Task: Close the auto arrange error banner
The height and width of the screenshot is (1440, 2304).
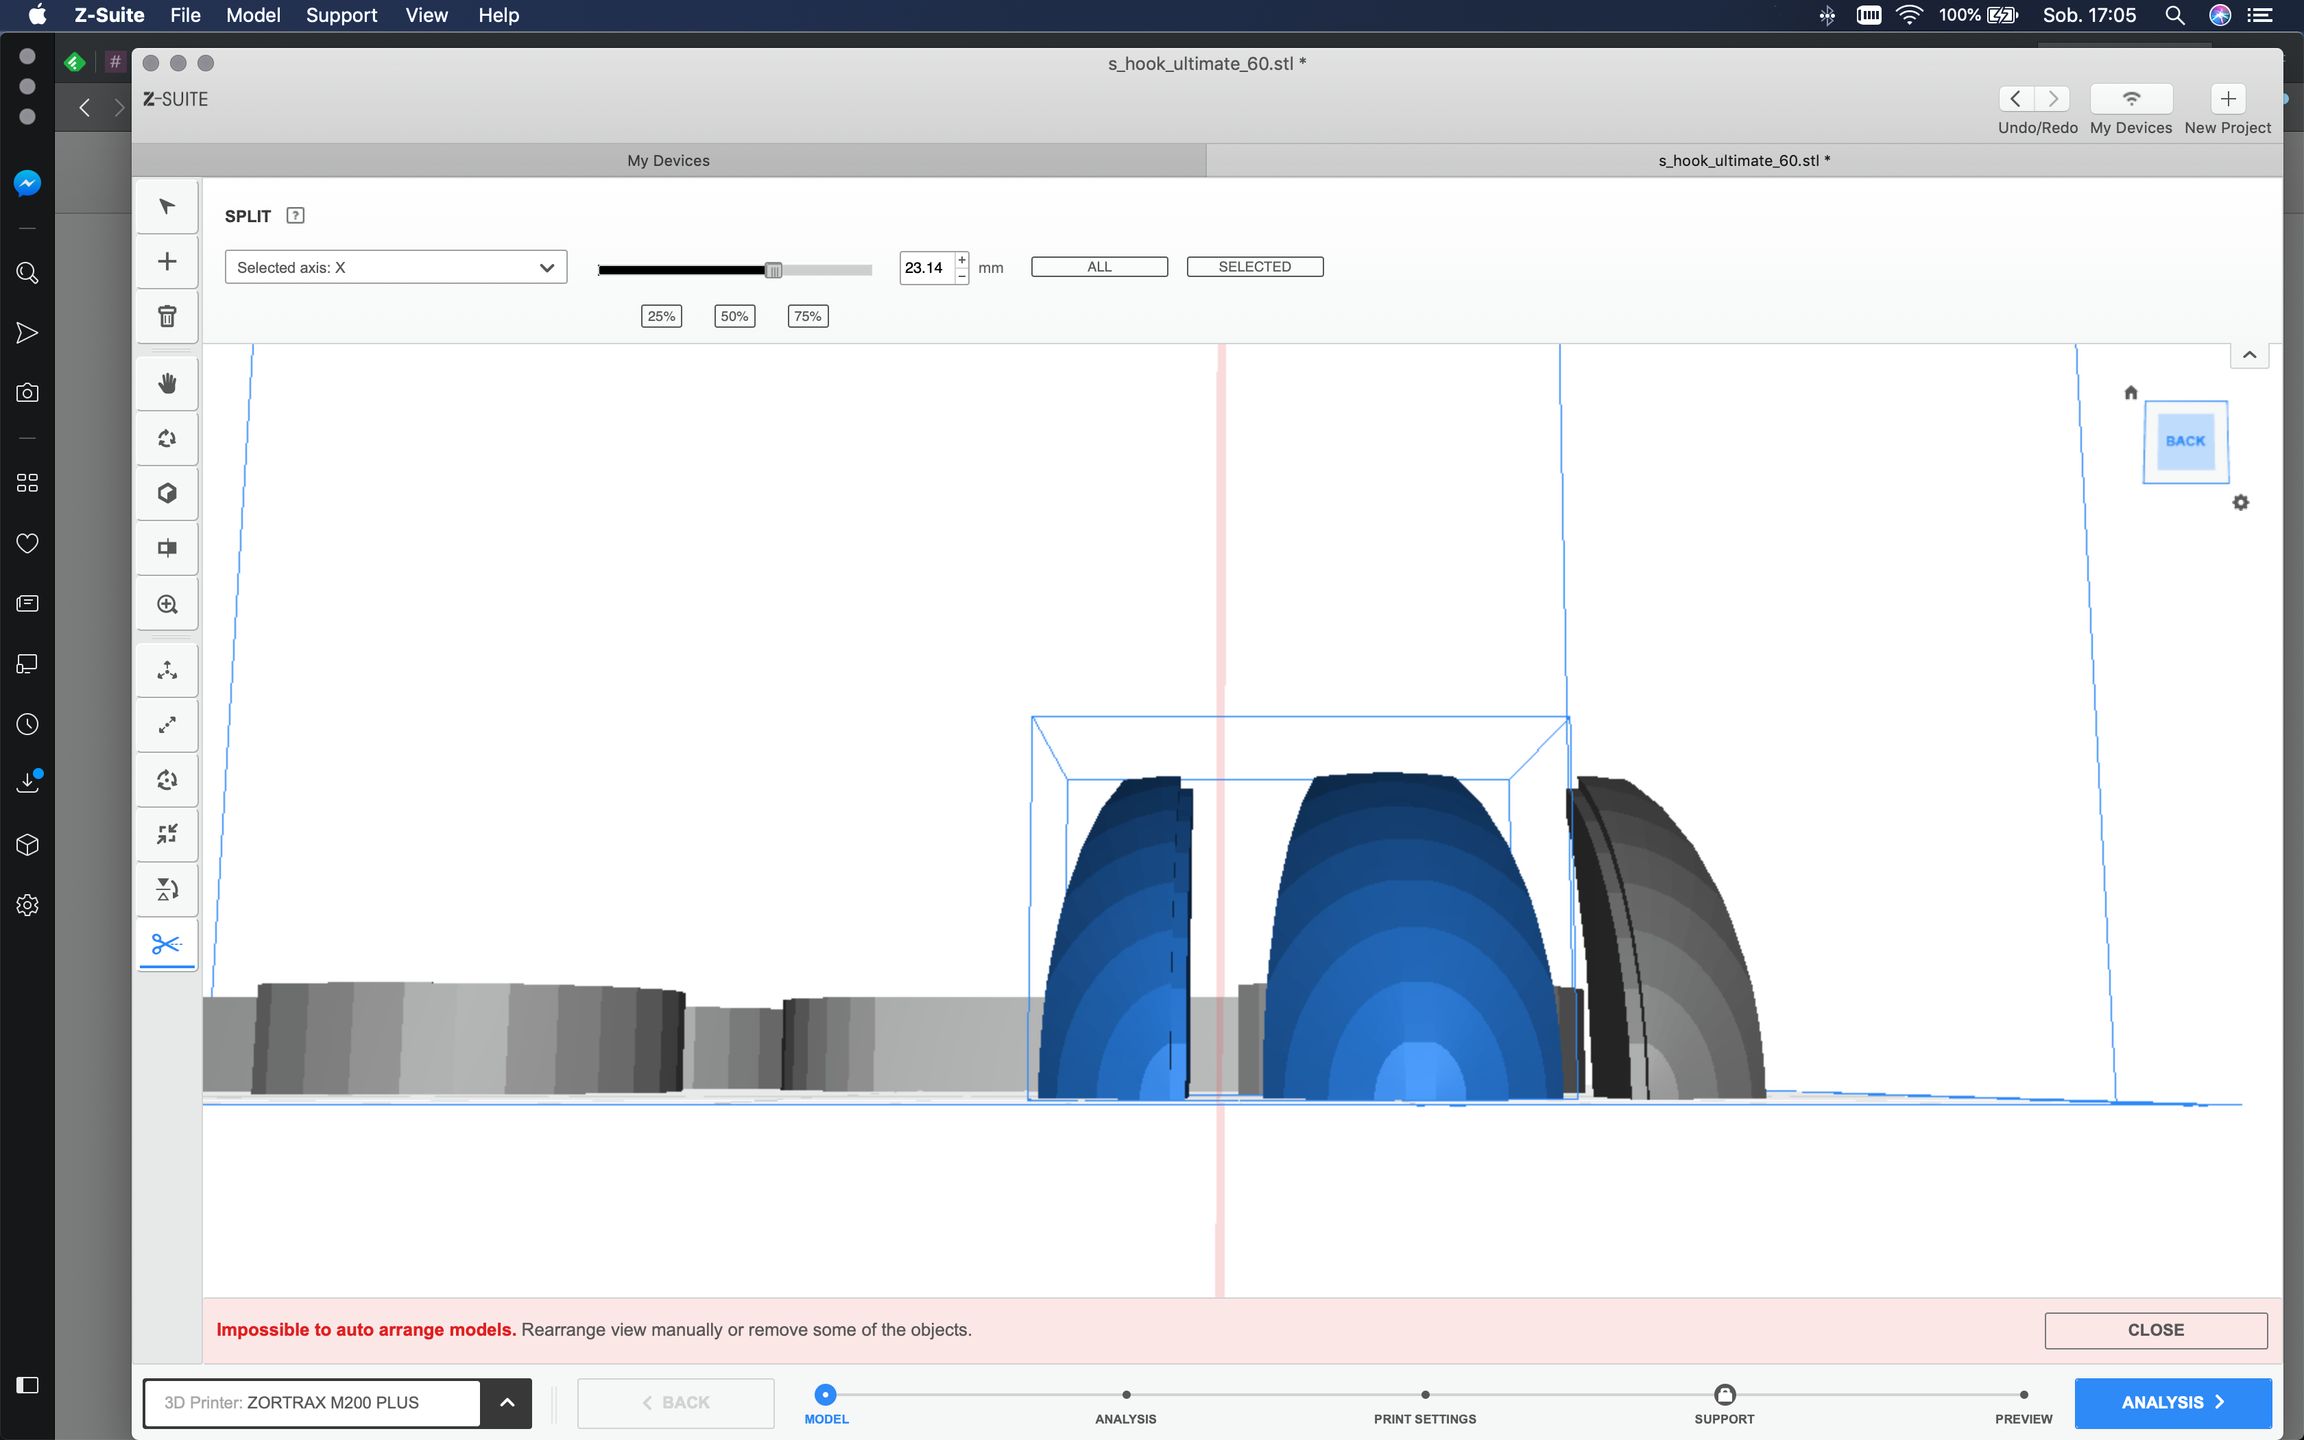Action: click(x=2155, y=1330)
